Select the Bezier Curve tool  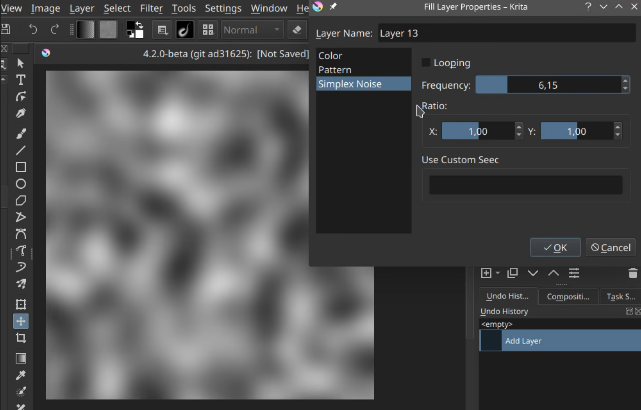[21, 234]
